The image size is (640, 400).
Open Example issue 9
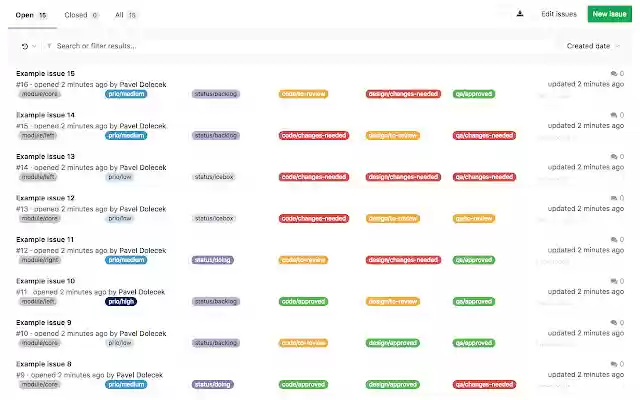click(44, 322)
